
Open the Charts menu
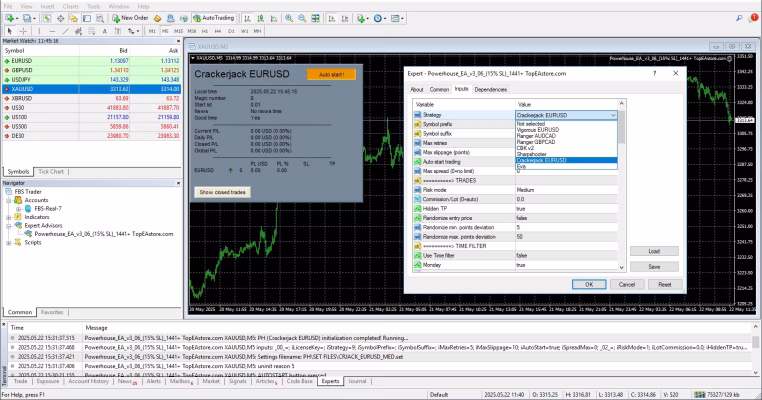tap(70, 6)
